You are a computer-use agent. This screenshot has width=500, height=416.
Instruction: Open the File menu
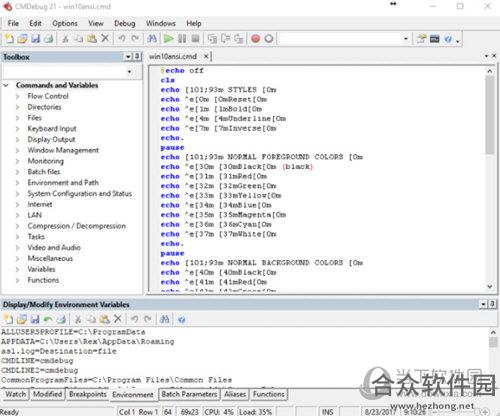(13, 23)
